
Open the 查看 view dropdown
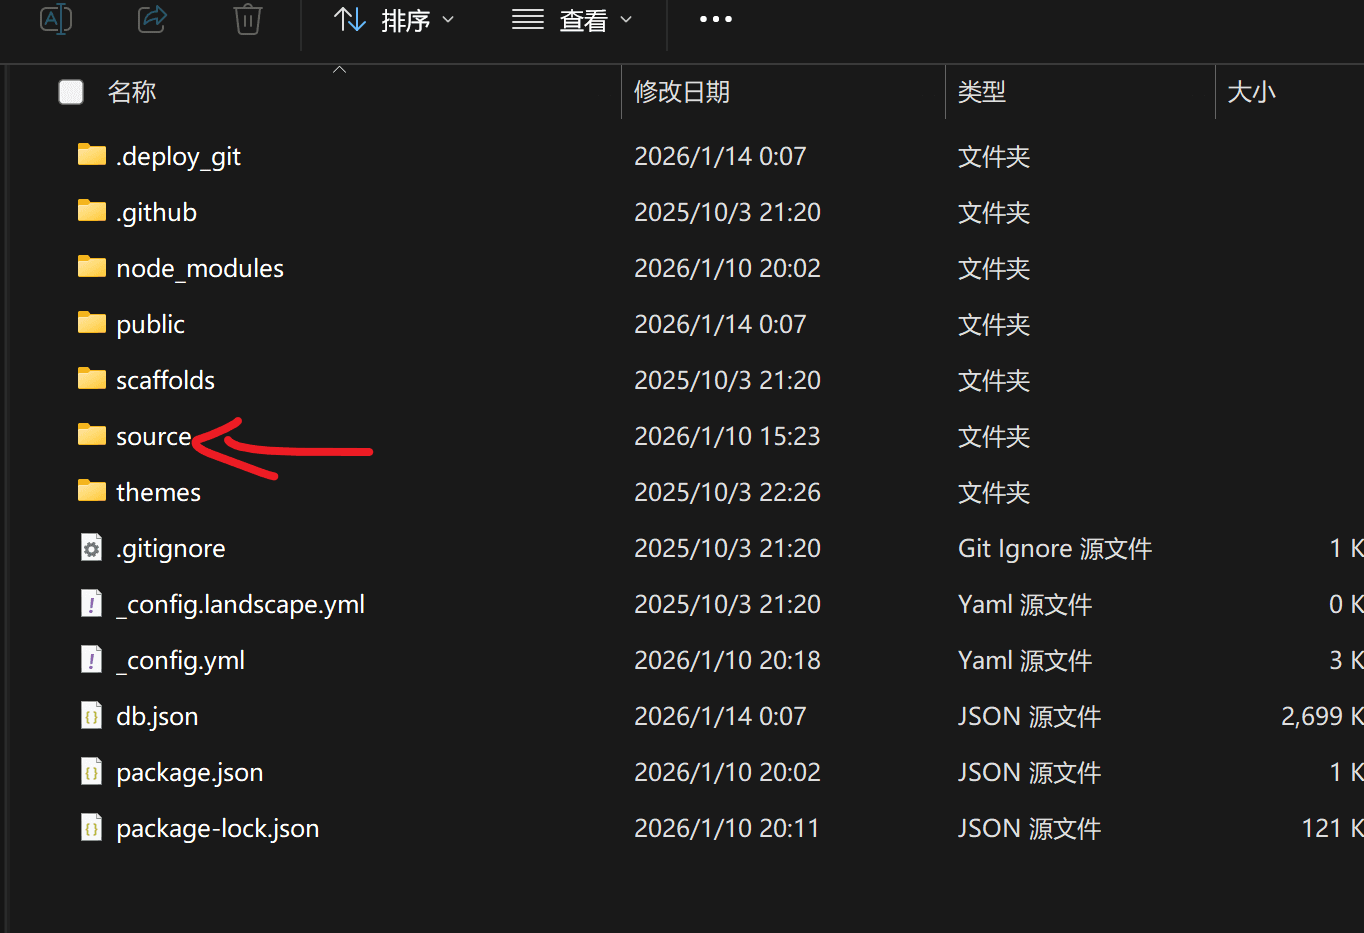(x=572, y=20)
